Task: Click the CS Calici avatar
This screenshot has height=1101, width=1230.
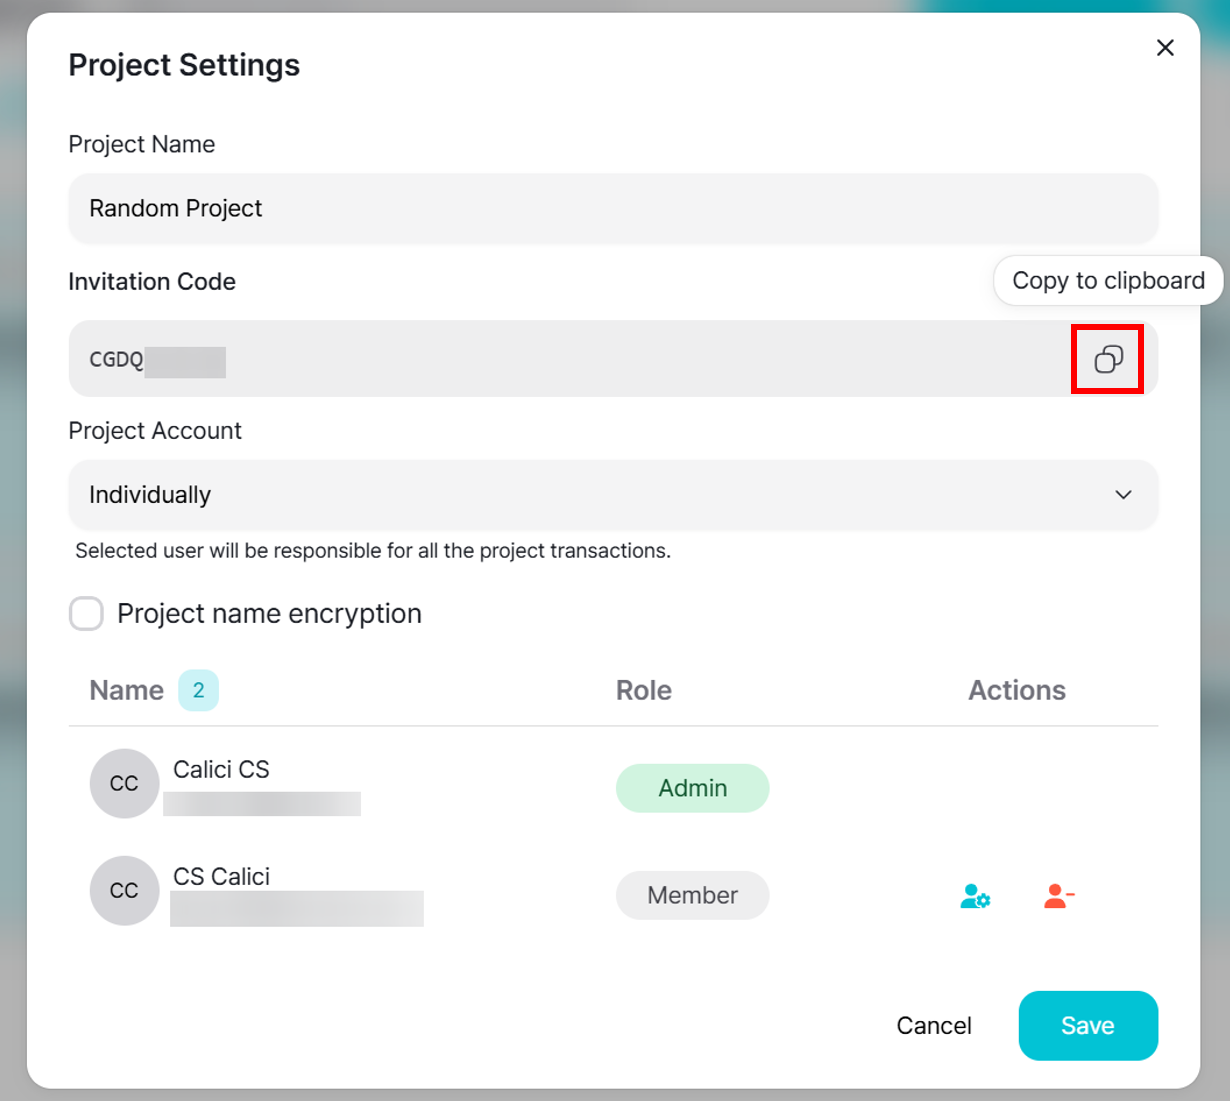Action: point(124,891)
